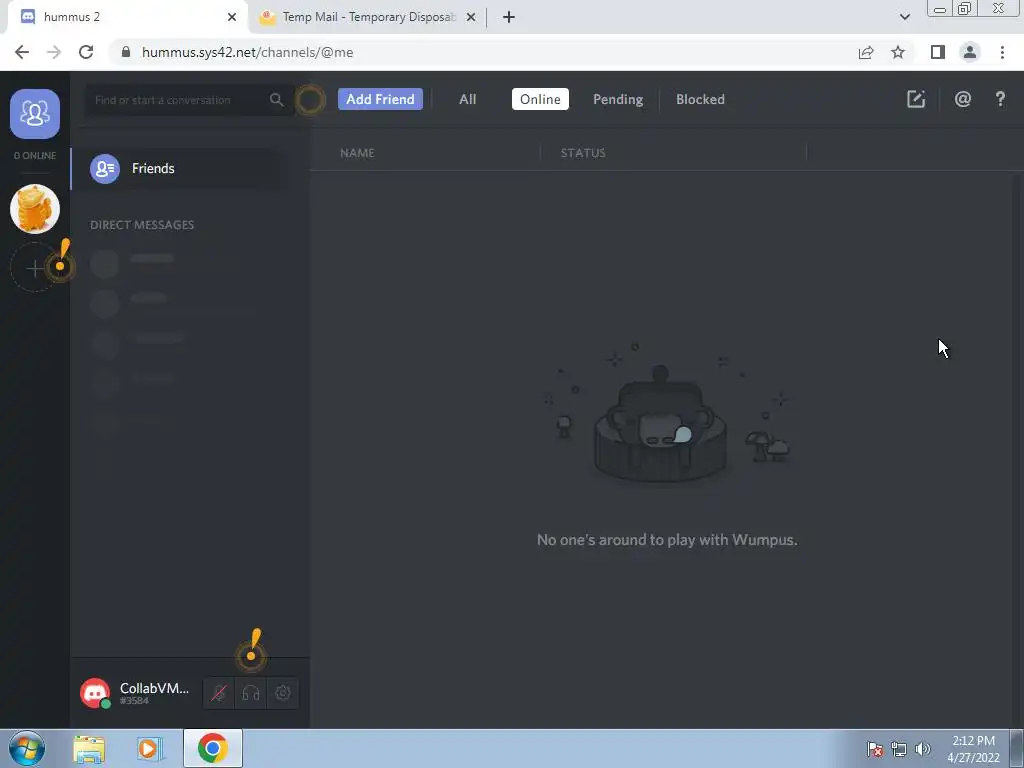
Task: Click the STATUS column header
Action: [583, 153]
